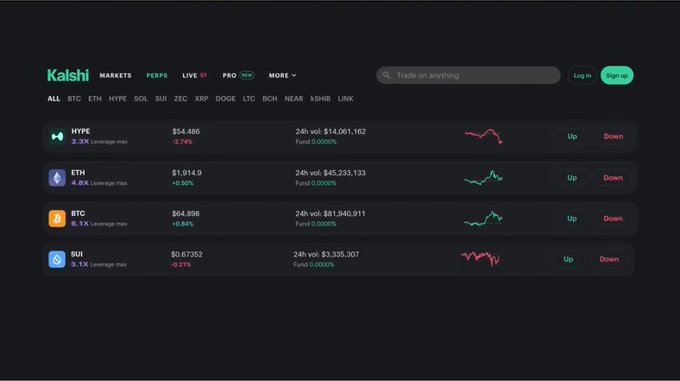Viewport: 680px width, 381px height.
Task: Filter by the SUI tab
Action: tap(161, 99)
